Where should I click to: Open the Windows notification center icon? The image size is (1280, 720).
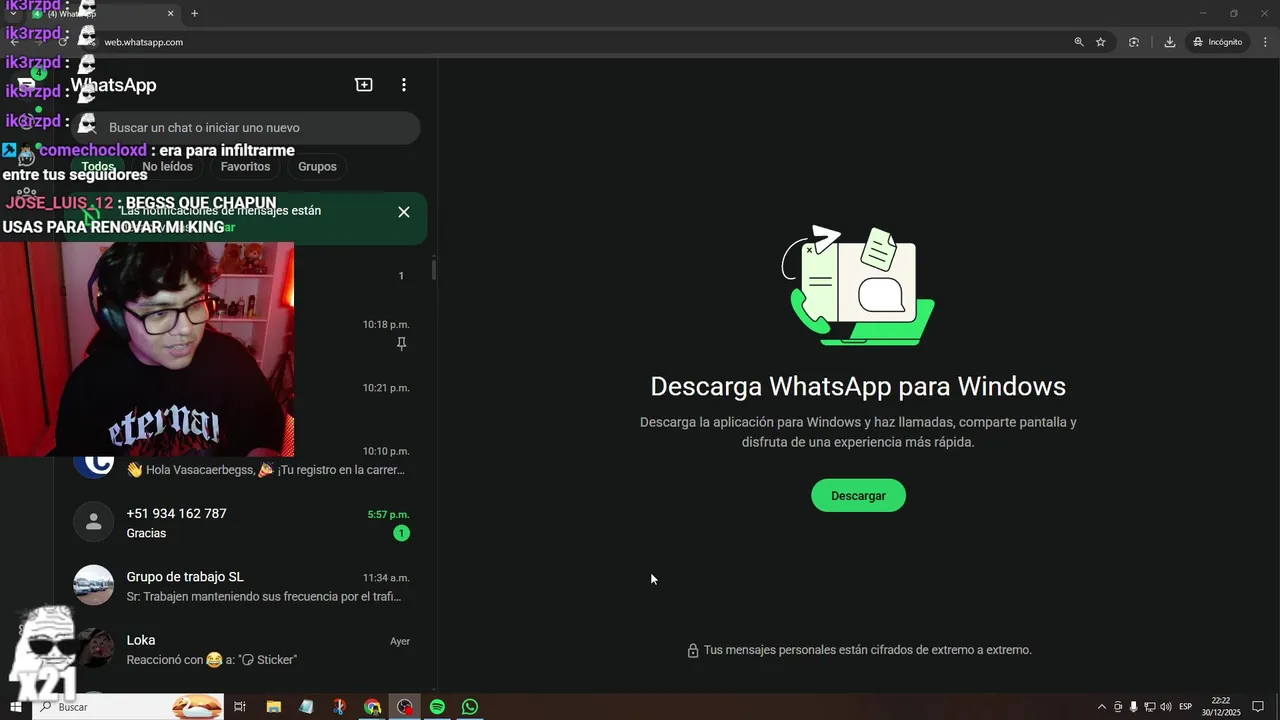[1258, 707]
